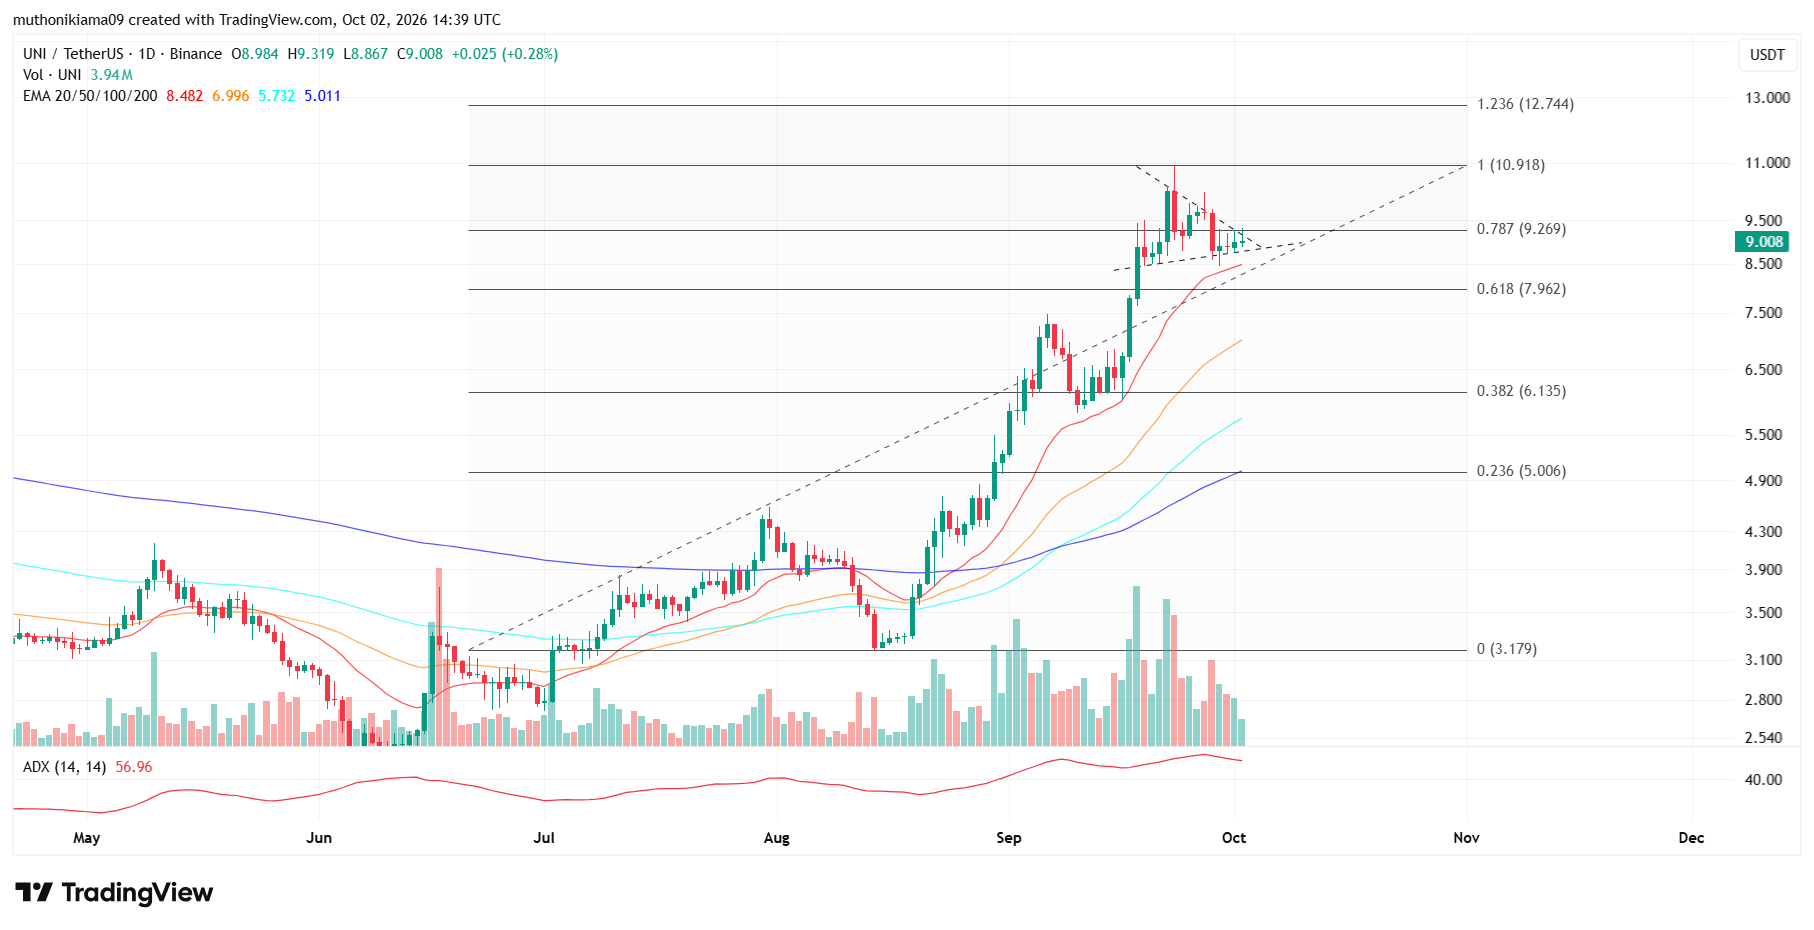Click the Aug label on time axis
This screenshot has width=1814, height=930.
click(x=776, y=838)
